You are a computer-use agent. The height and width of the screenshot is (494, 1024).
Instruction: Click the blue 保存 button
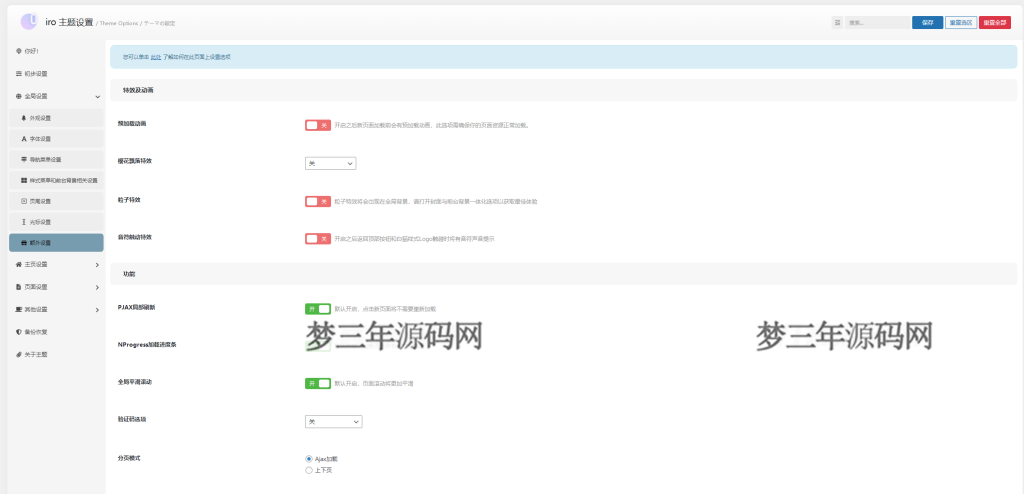(x=927, y=22)
